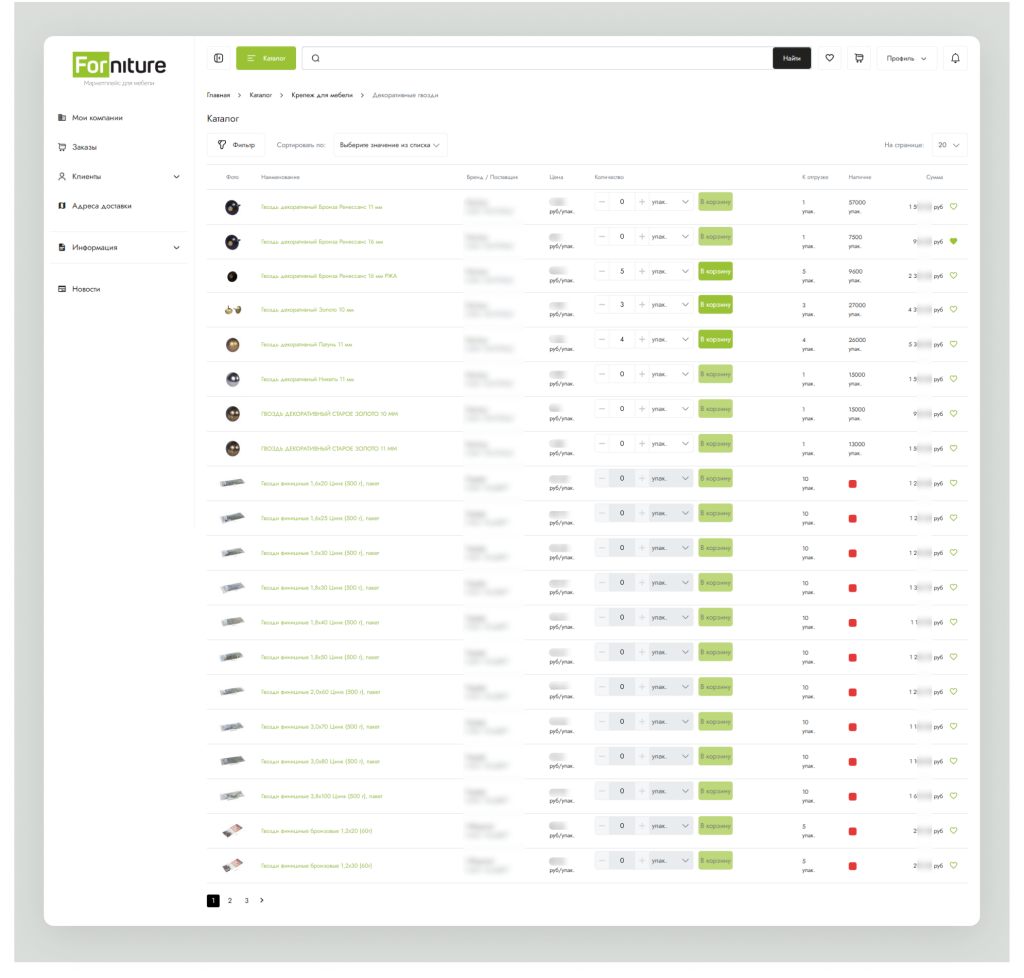This screenshot has height=978, width=1024.
Task: Go to page 2 in pagination
Action: 230,900
